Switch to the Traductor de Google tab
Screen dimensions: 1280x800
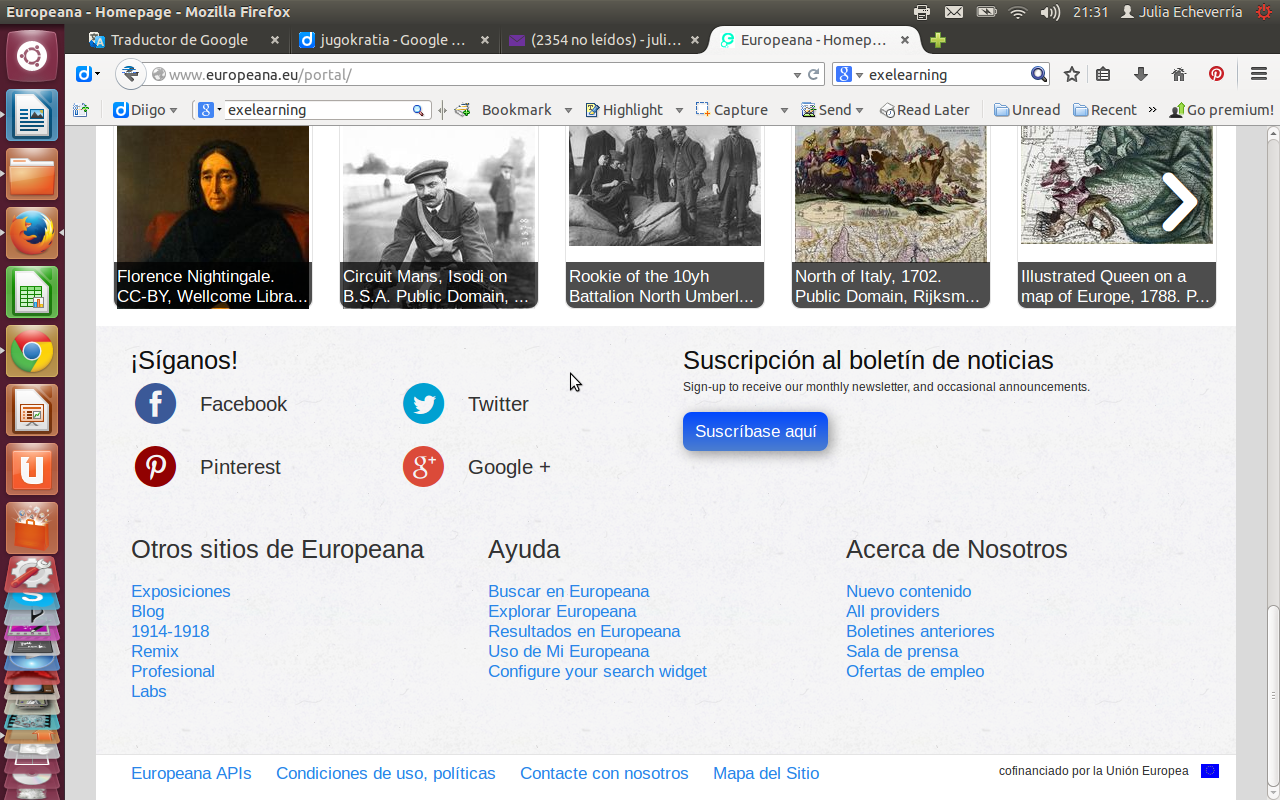click(180, 40)
